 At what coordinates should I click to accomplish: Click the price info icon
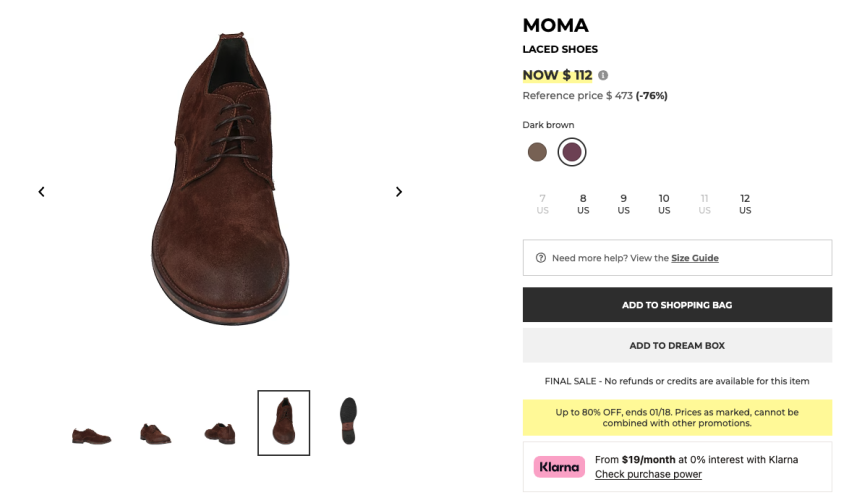pyautogui.click(x=603, y=75)
